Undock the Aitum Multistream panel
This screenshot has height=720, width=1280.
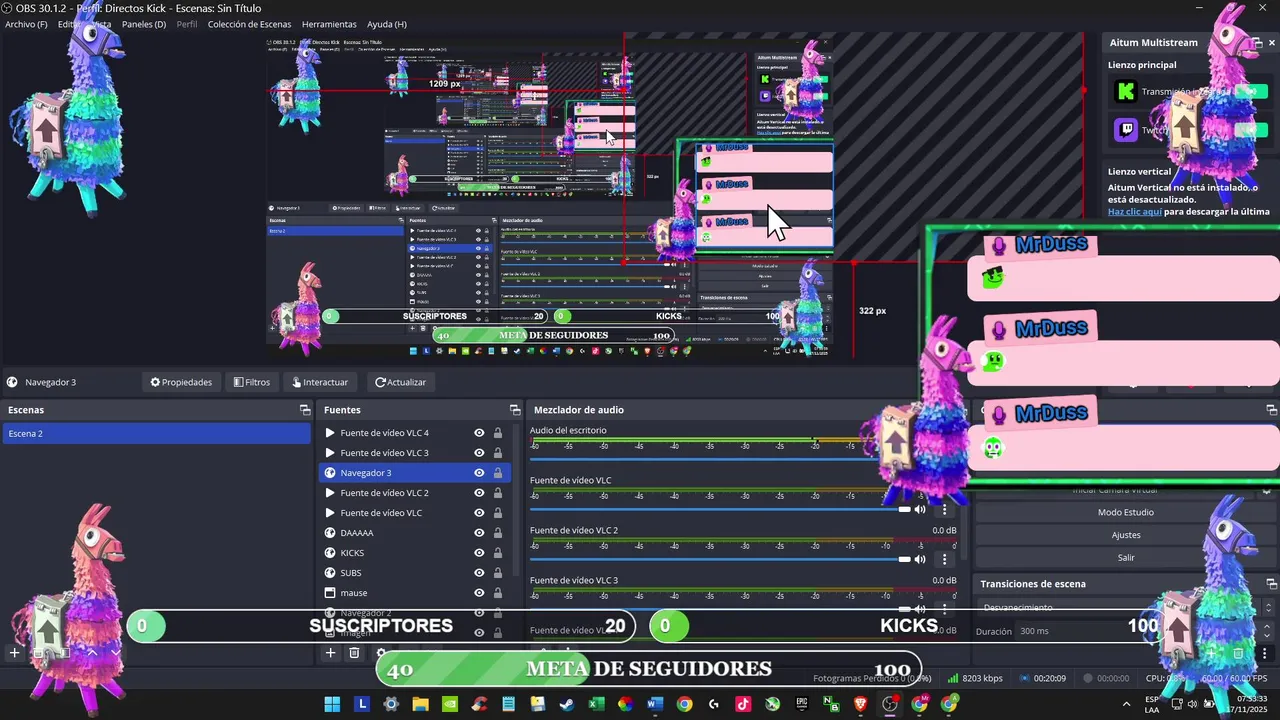(x=1257, y=43)
